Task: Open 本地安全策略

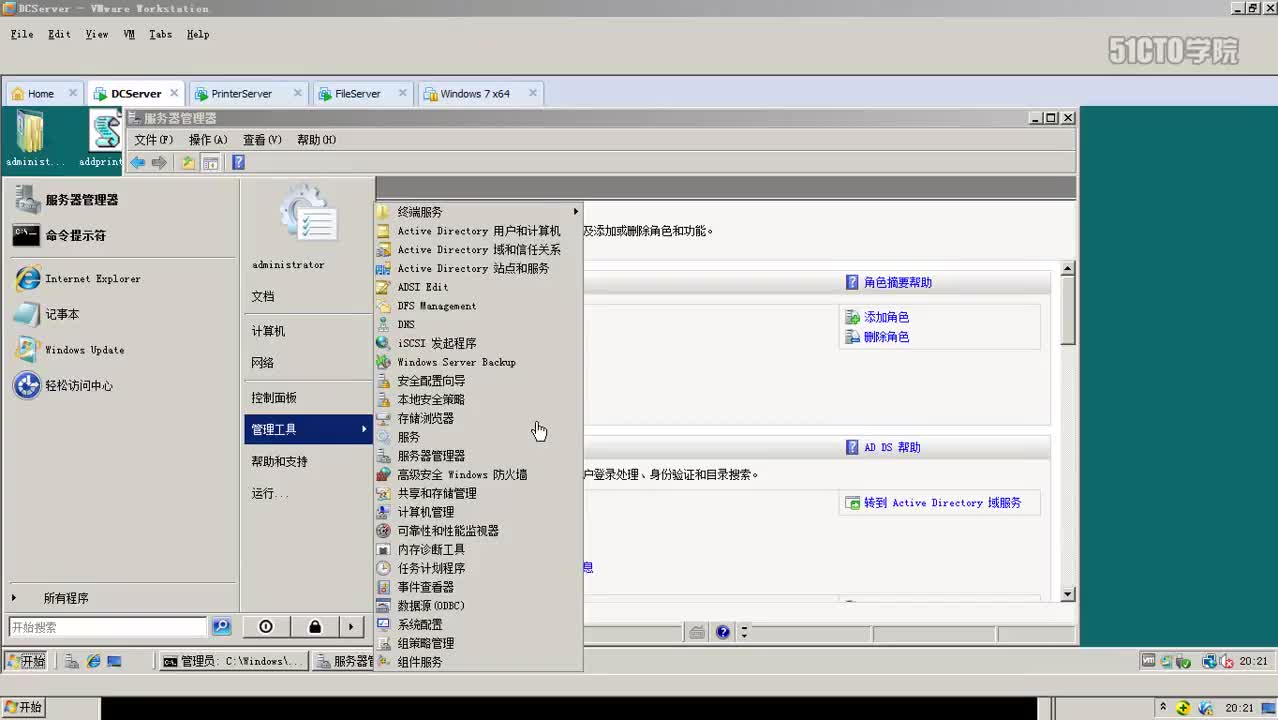Action: [x=478, y=400]
